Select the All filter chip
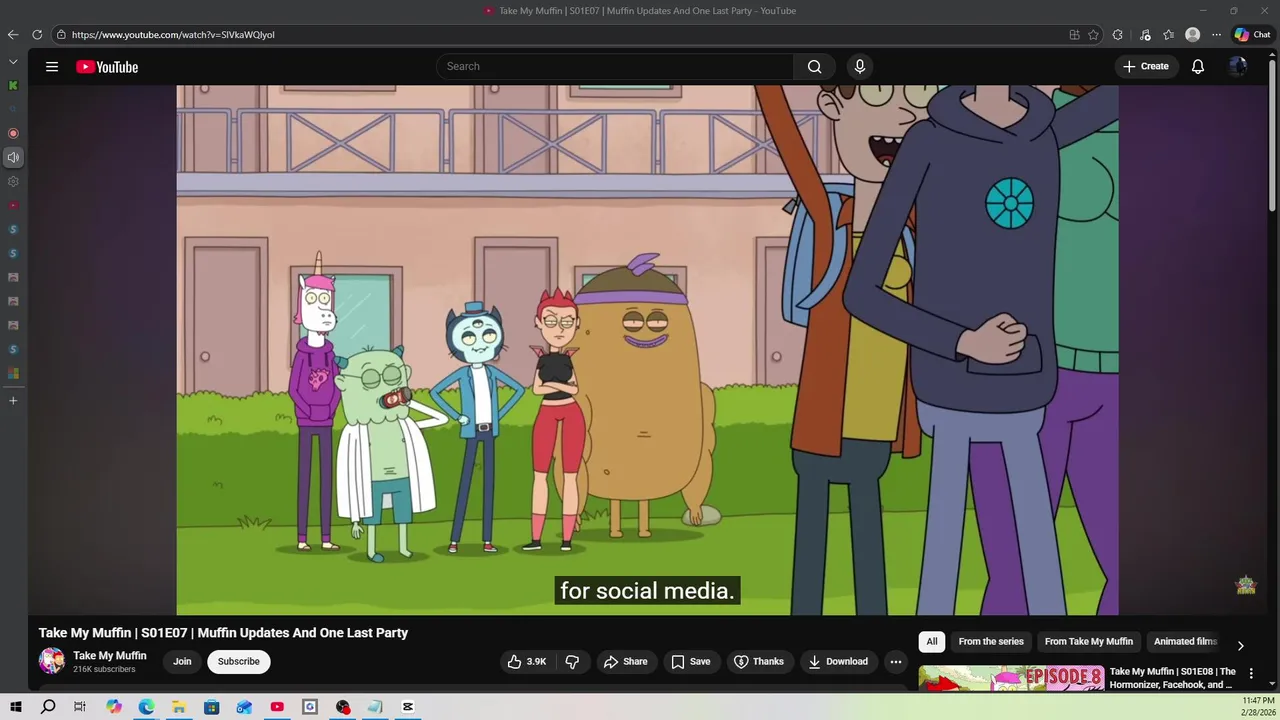The width and height of the screenshot is (1280, 720). click(932, 642)
